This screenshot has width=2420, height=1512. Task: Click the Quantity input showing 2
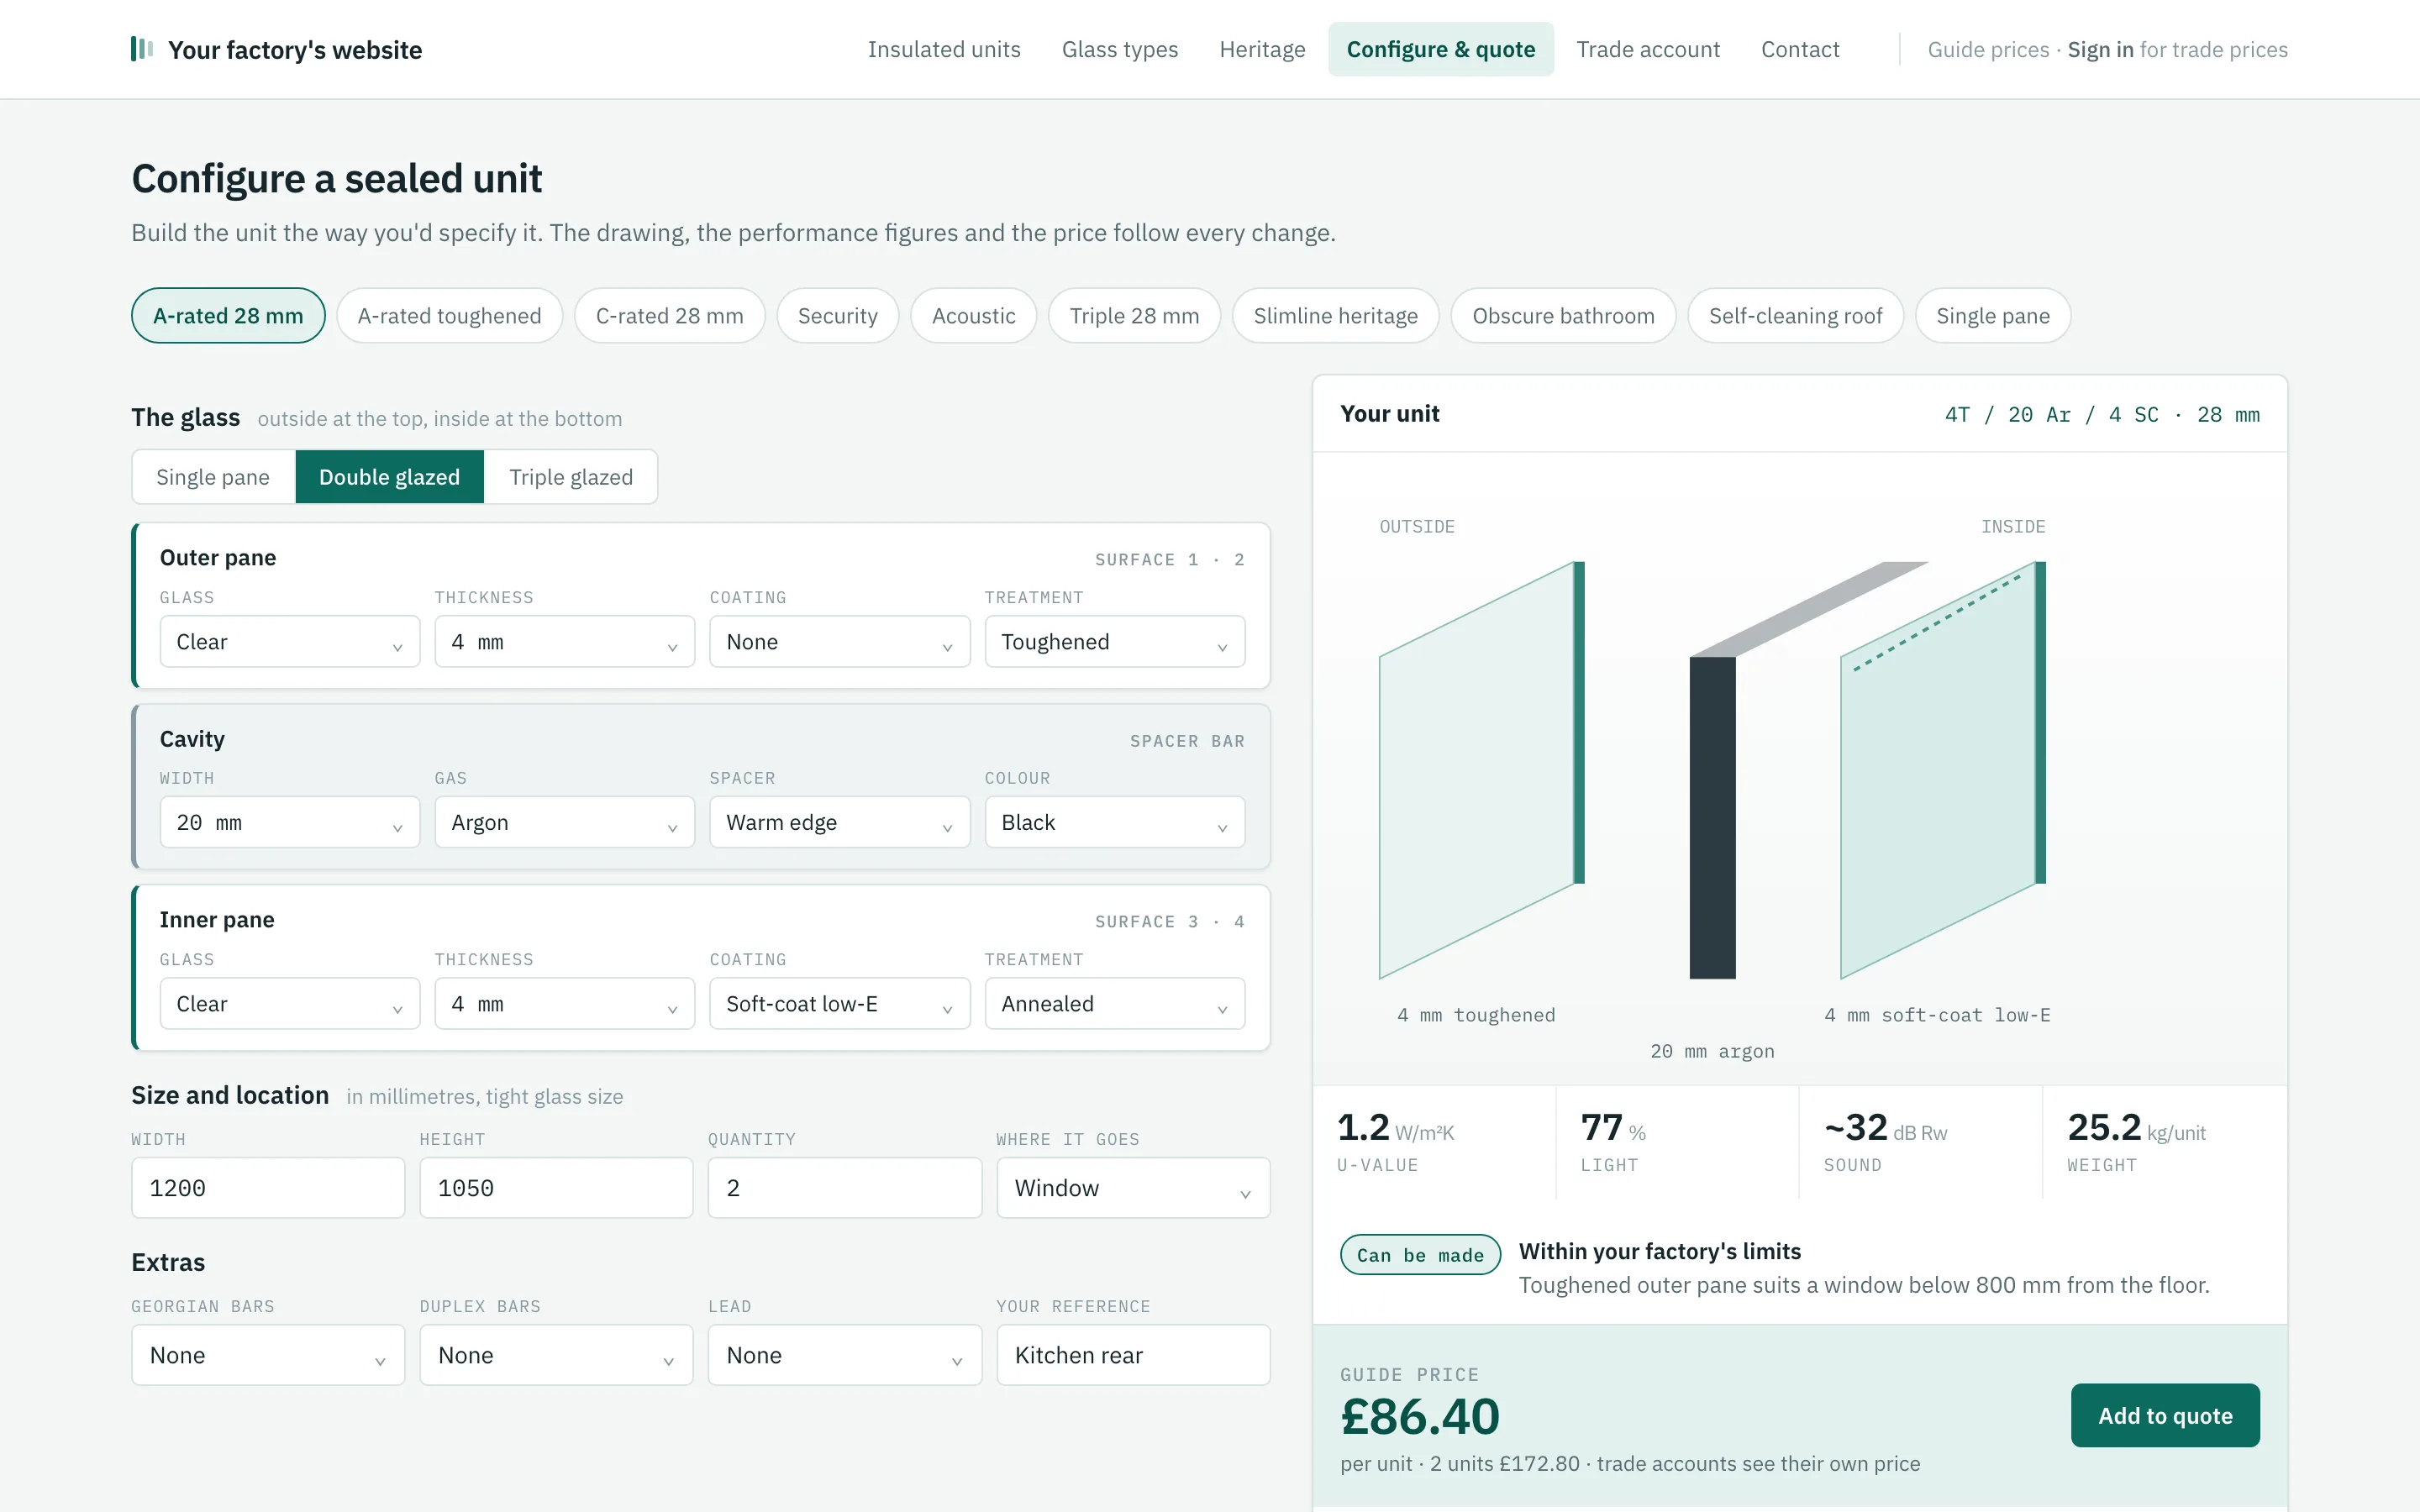pos(845,1188)
